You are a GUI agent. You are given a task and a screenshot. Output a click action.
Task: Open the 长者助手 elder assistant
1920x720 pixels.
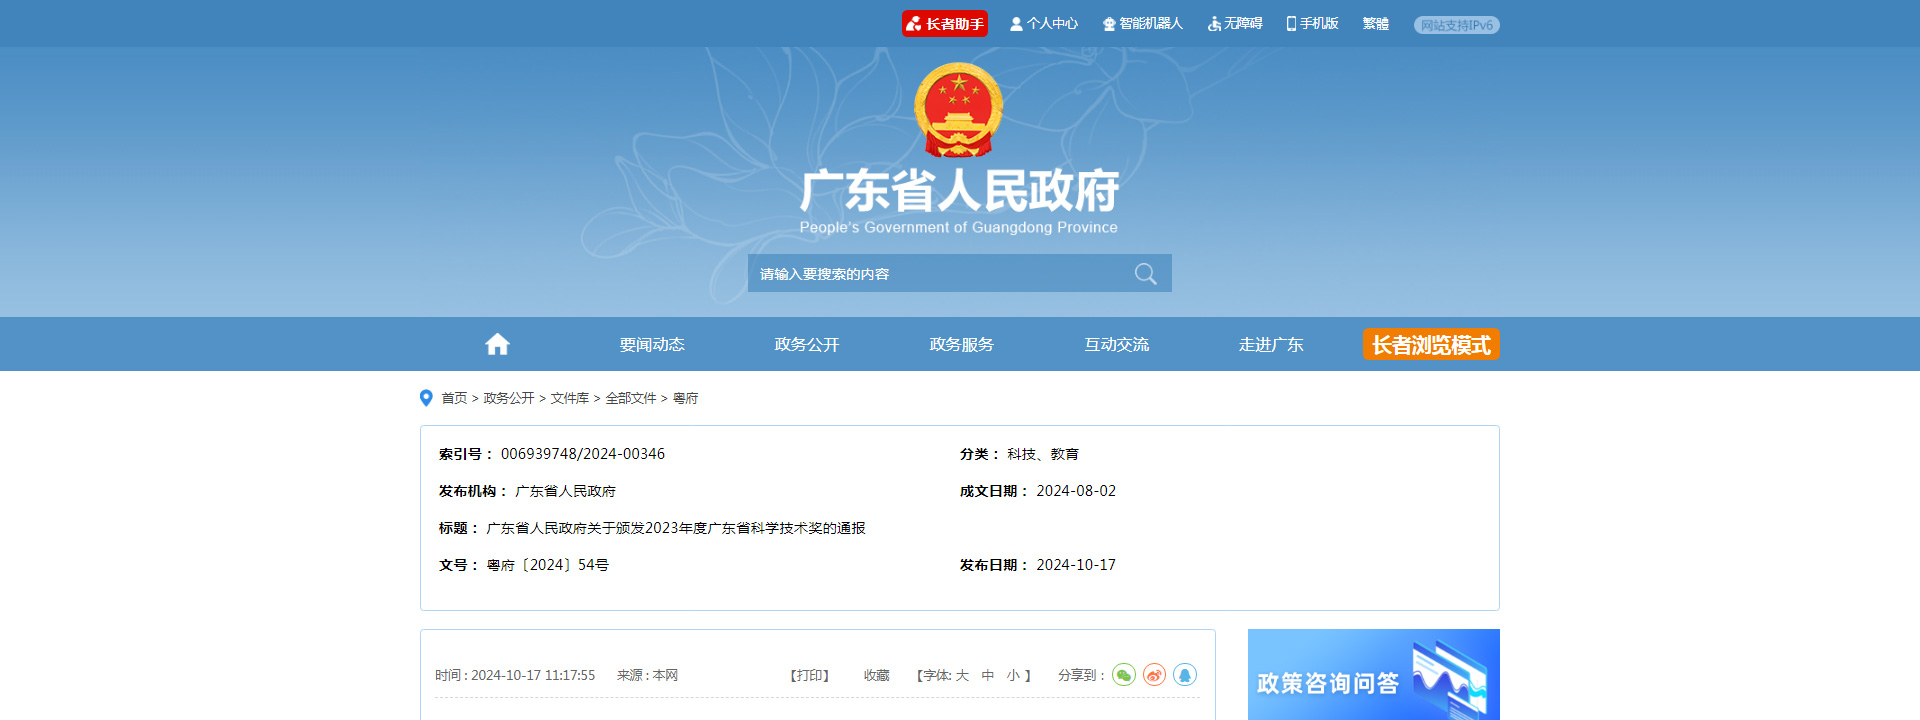944,24
